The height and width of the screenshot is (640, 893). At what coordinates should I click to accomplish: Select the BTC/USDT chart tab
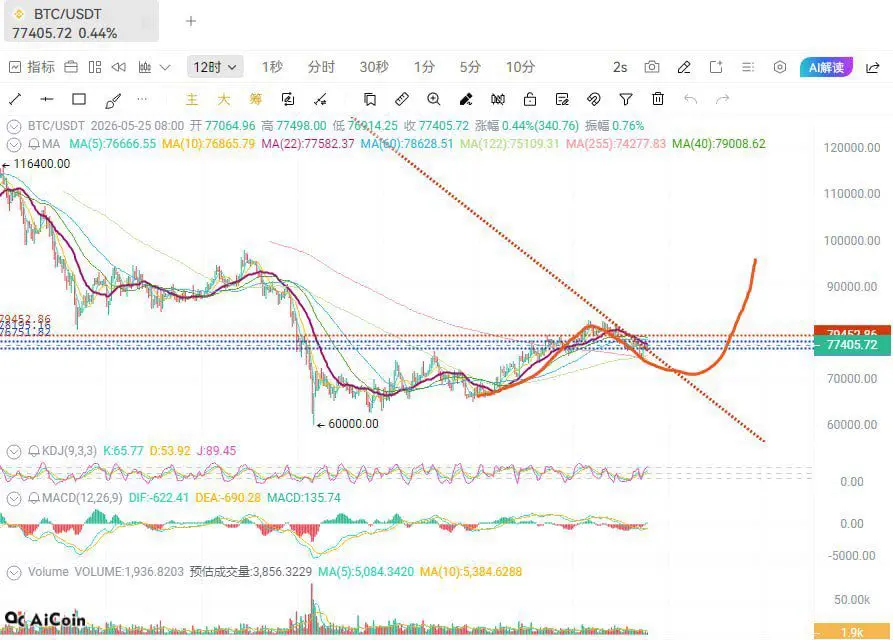(x=81, y=22)
